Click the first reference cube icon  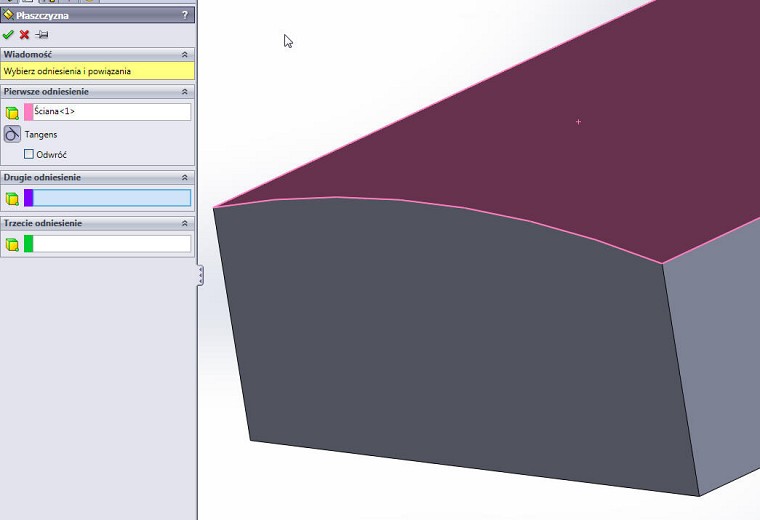(12, 113)
